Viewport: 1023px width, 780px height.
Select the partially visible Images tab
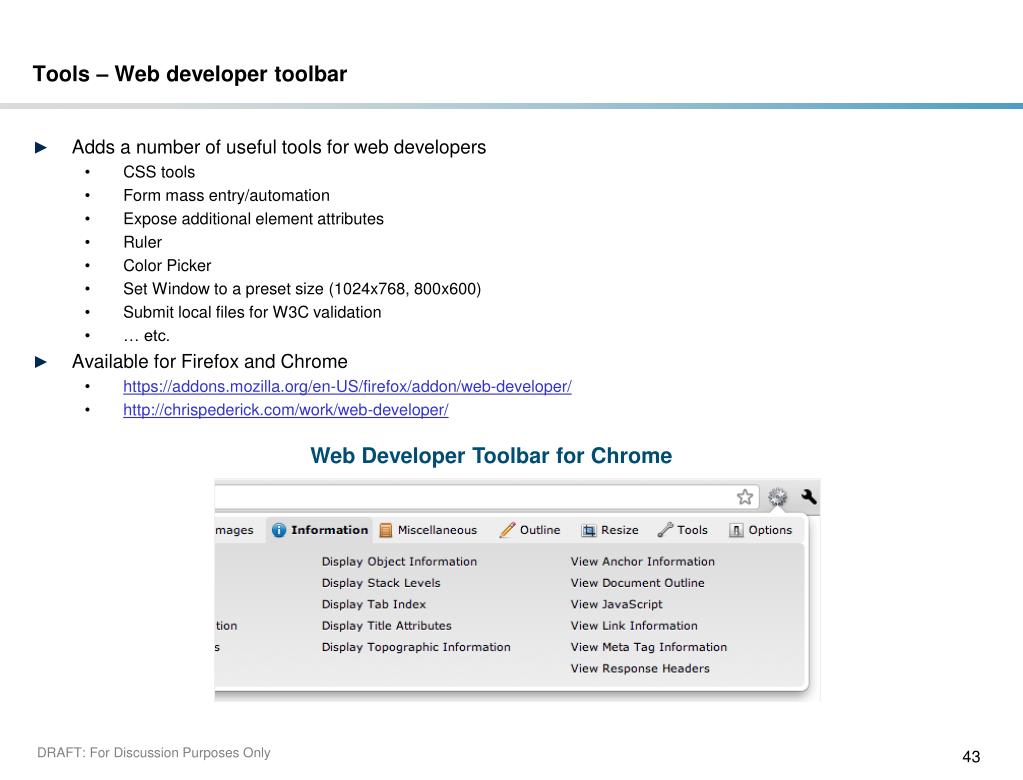tap(234, 530)
